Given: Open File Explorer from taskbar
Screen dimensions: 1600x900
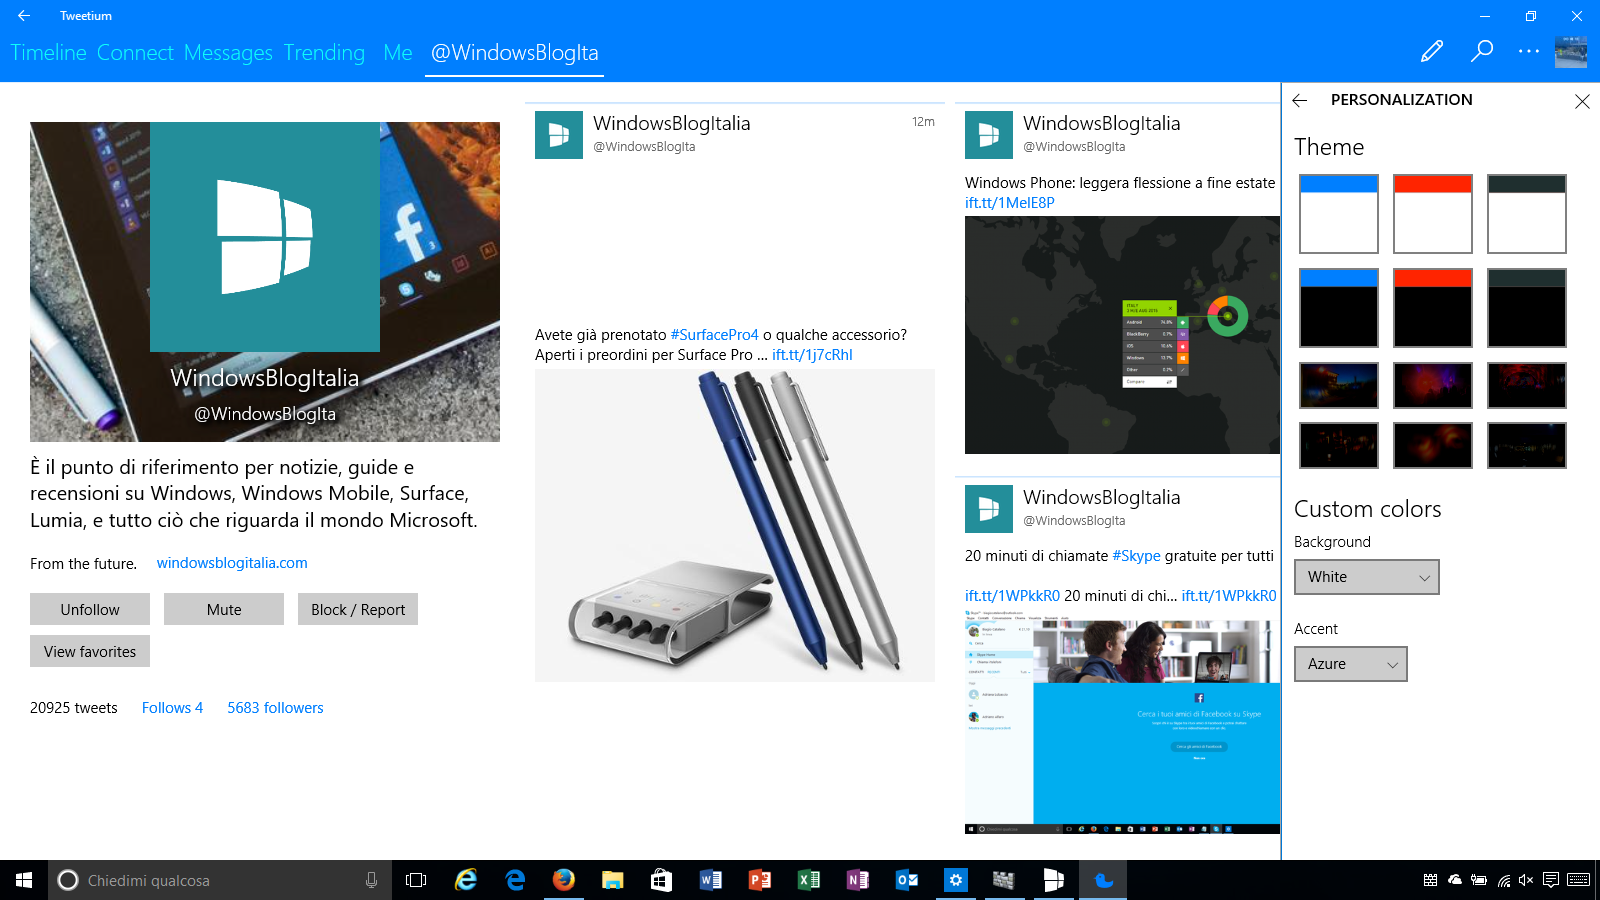Looking at the screenshot, I should pos(613,880).
